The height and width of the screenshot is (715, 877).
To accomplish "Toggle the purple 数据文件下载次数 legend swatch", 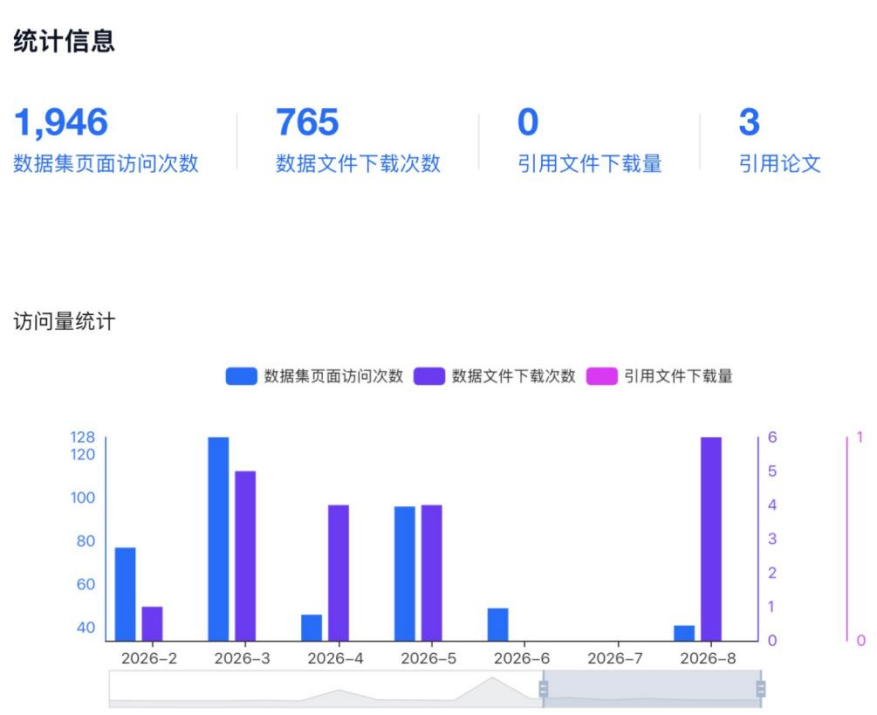I will (x=429, y=376).
